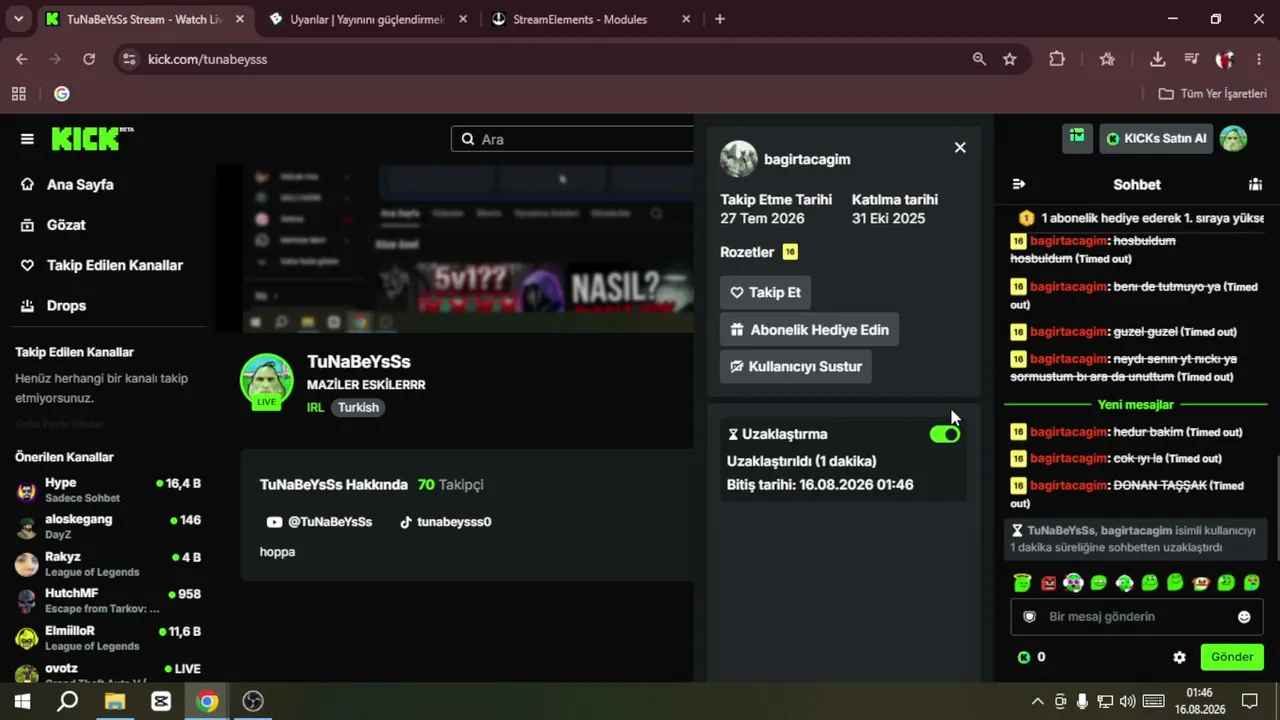Open the profile avatar at top right
The image size is (1280, 720).
click(x=1233, y=138)
